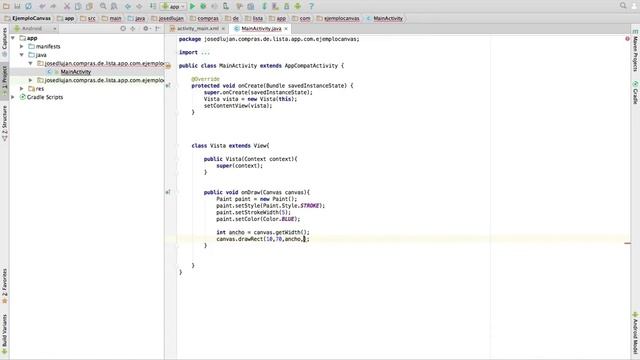Click the Navigate Back arrow icon
Image resolution: width=640 pixels, height=360 pixels.
click(x=128, y=6)
